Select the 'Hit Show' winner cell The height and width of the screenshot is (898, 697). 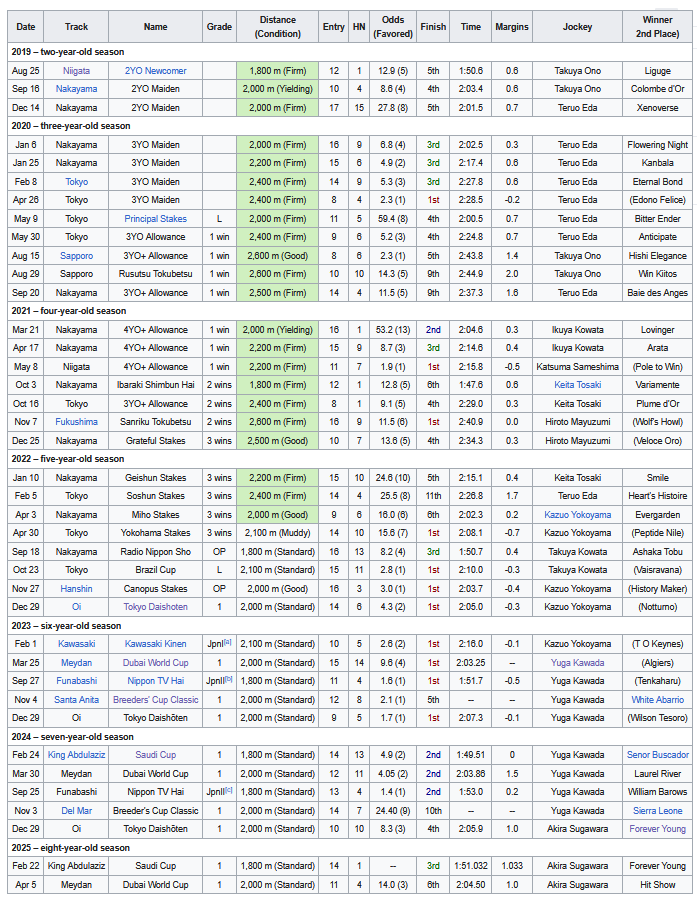(x=657, y=885)
